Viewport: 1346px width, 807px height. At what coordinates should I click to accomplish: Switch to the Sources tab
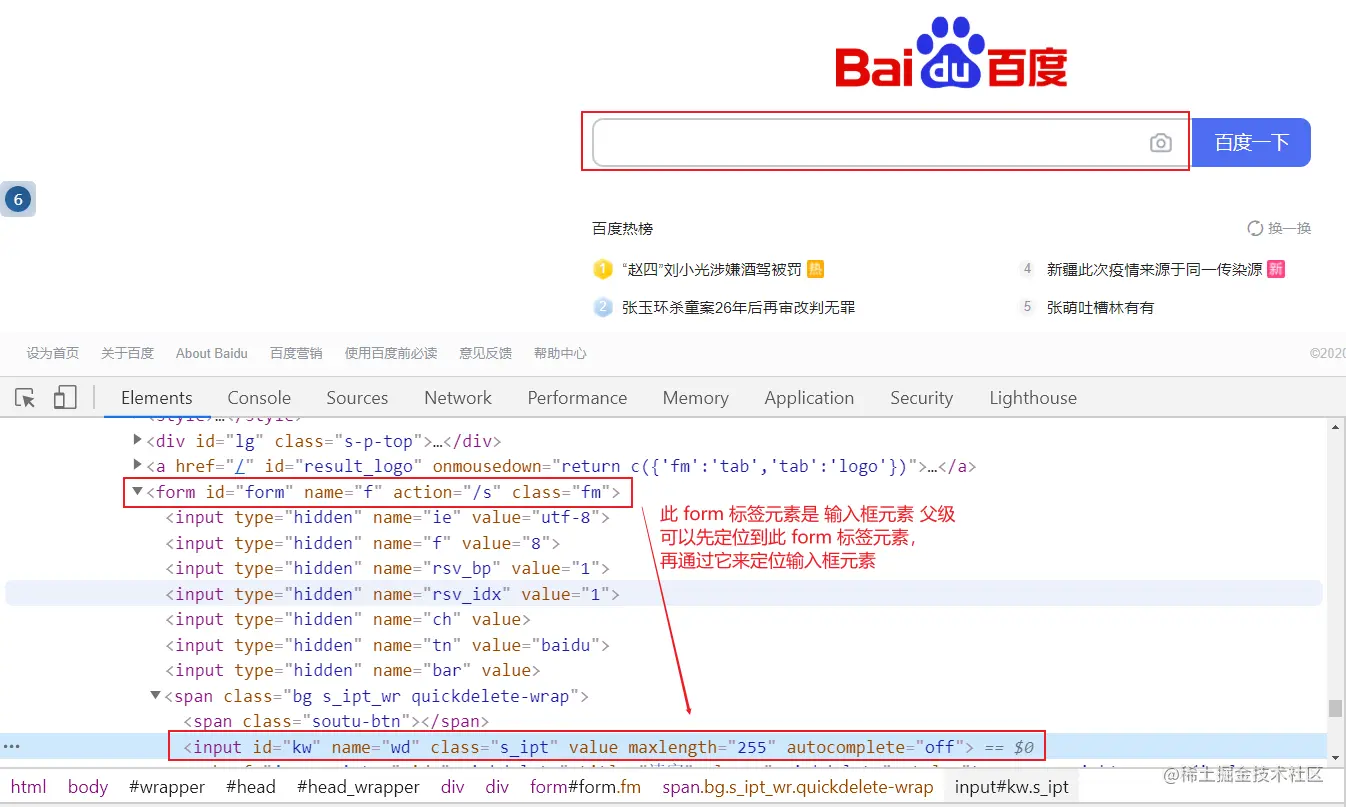click(357, 398)
